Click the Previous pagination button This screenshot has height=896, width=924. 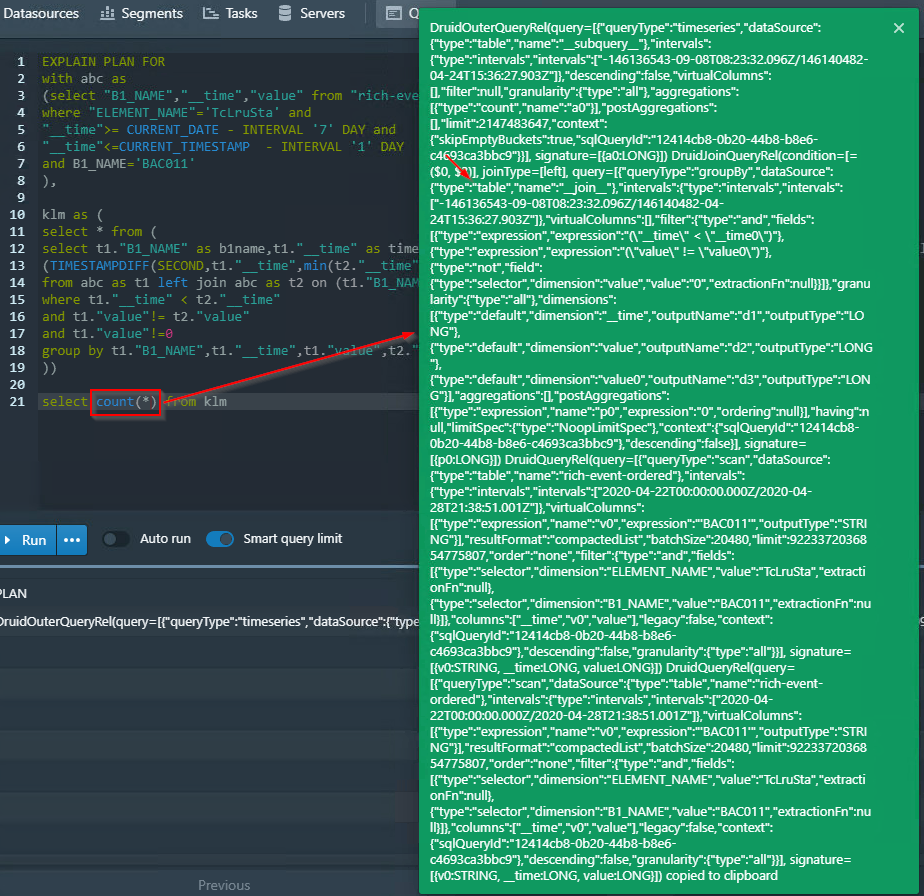pos(224,885)
